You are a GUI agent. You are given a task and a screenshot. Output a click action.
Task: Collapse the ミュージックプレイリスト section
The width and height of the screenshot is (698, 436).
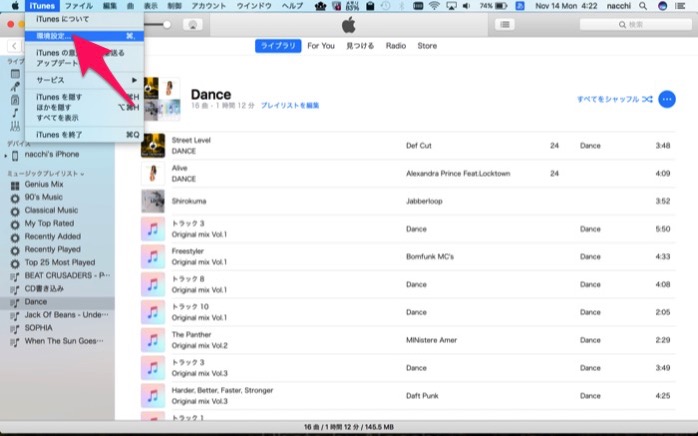(84, 173)
